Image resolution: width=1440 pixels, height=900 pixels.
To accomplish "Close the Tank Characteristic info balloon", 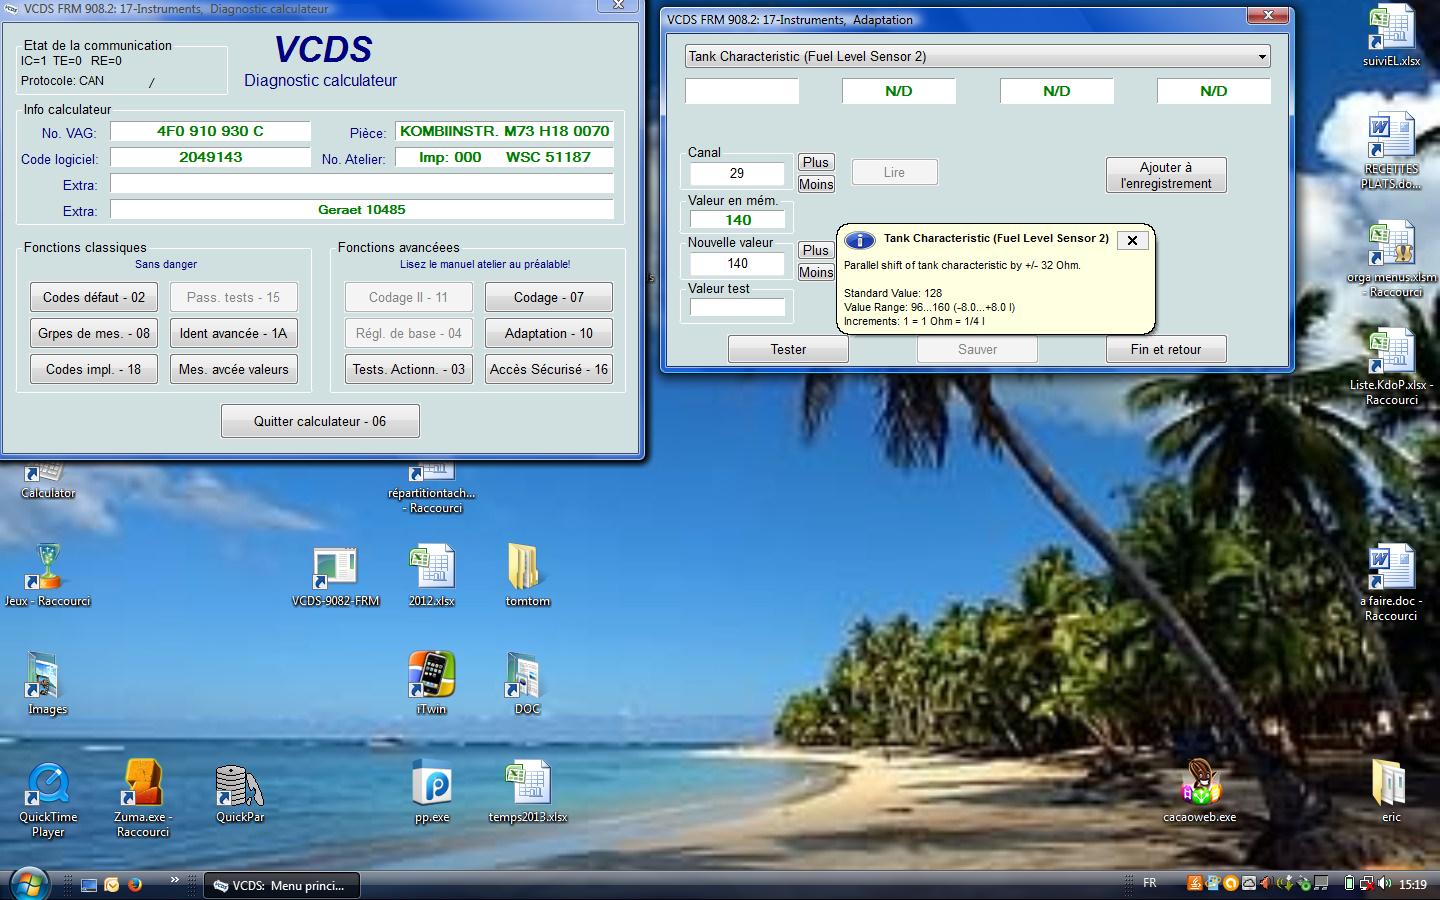I will [1132, 240].
